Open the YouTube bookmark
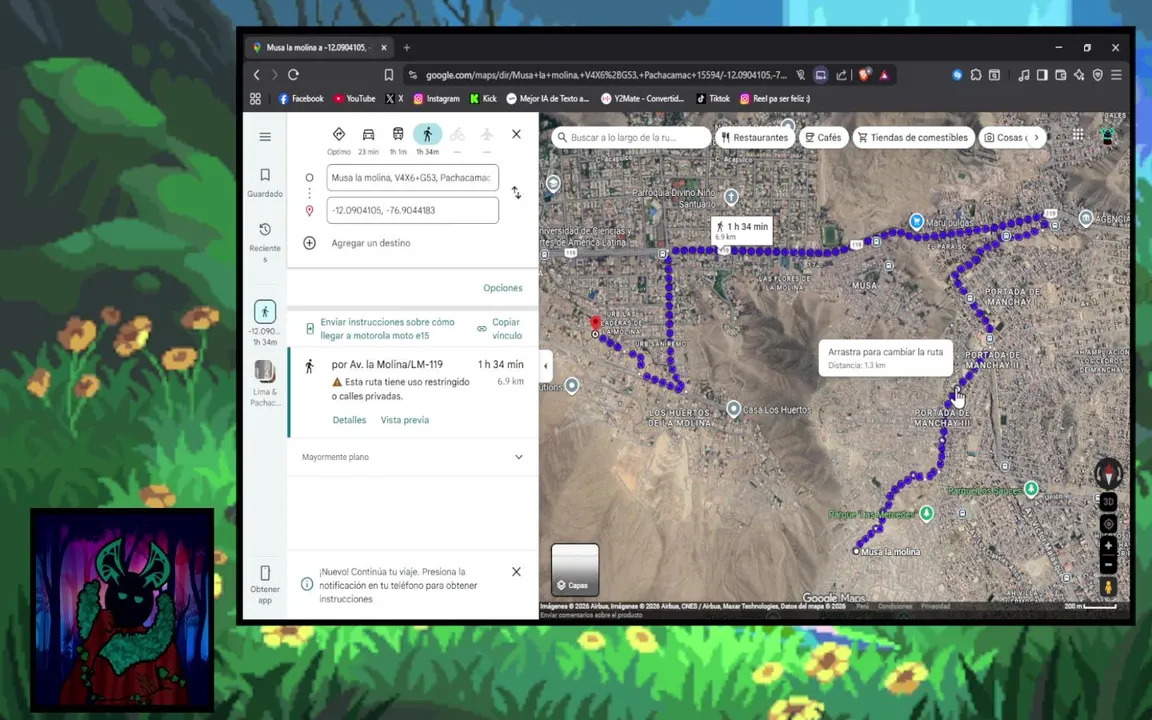The width and height of the screenshot is (1152, 720). 354,98
